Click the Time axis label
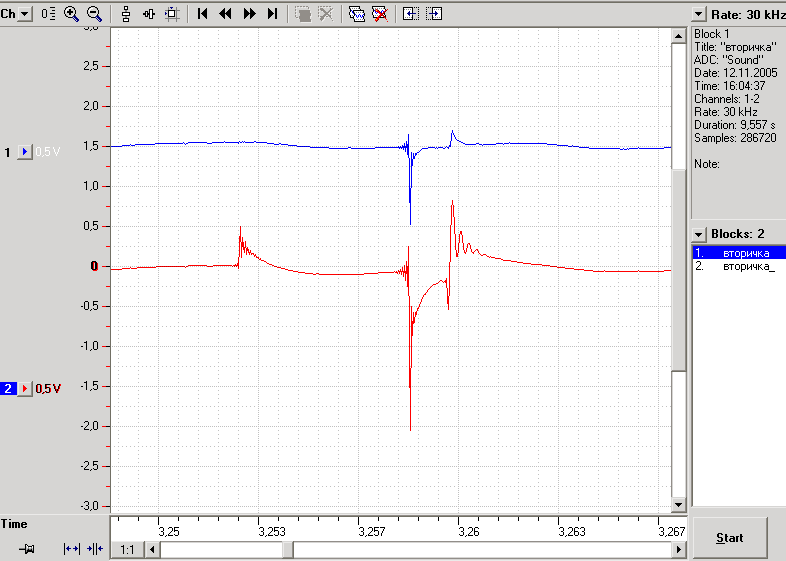 pos(14,524)
